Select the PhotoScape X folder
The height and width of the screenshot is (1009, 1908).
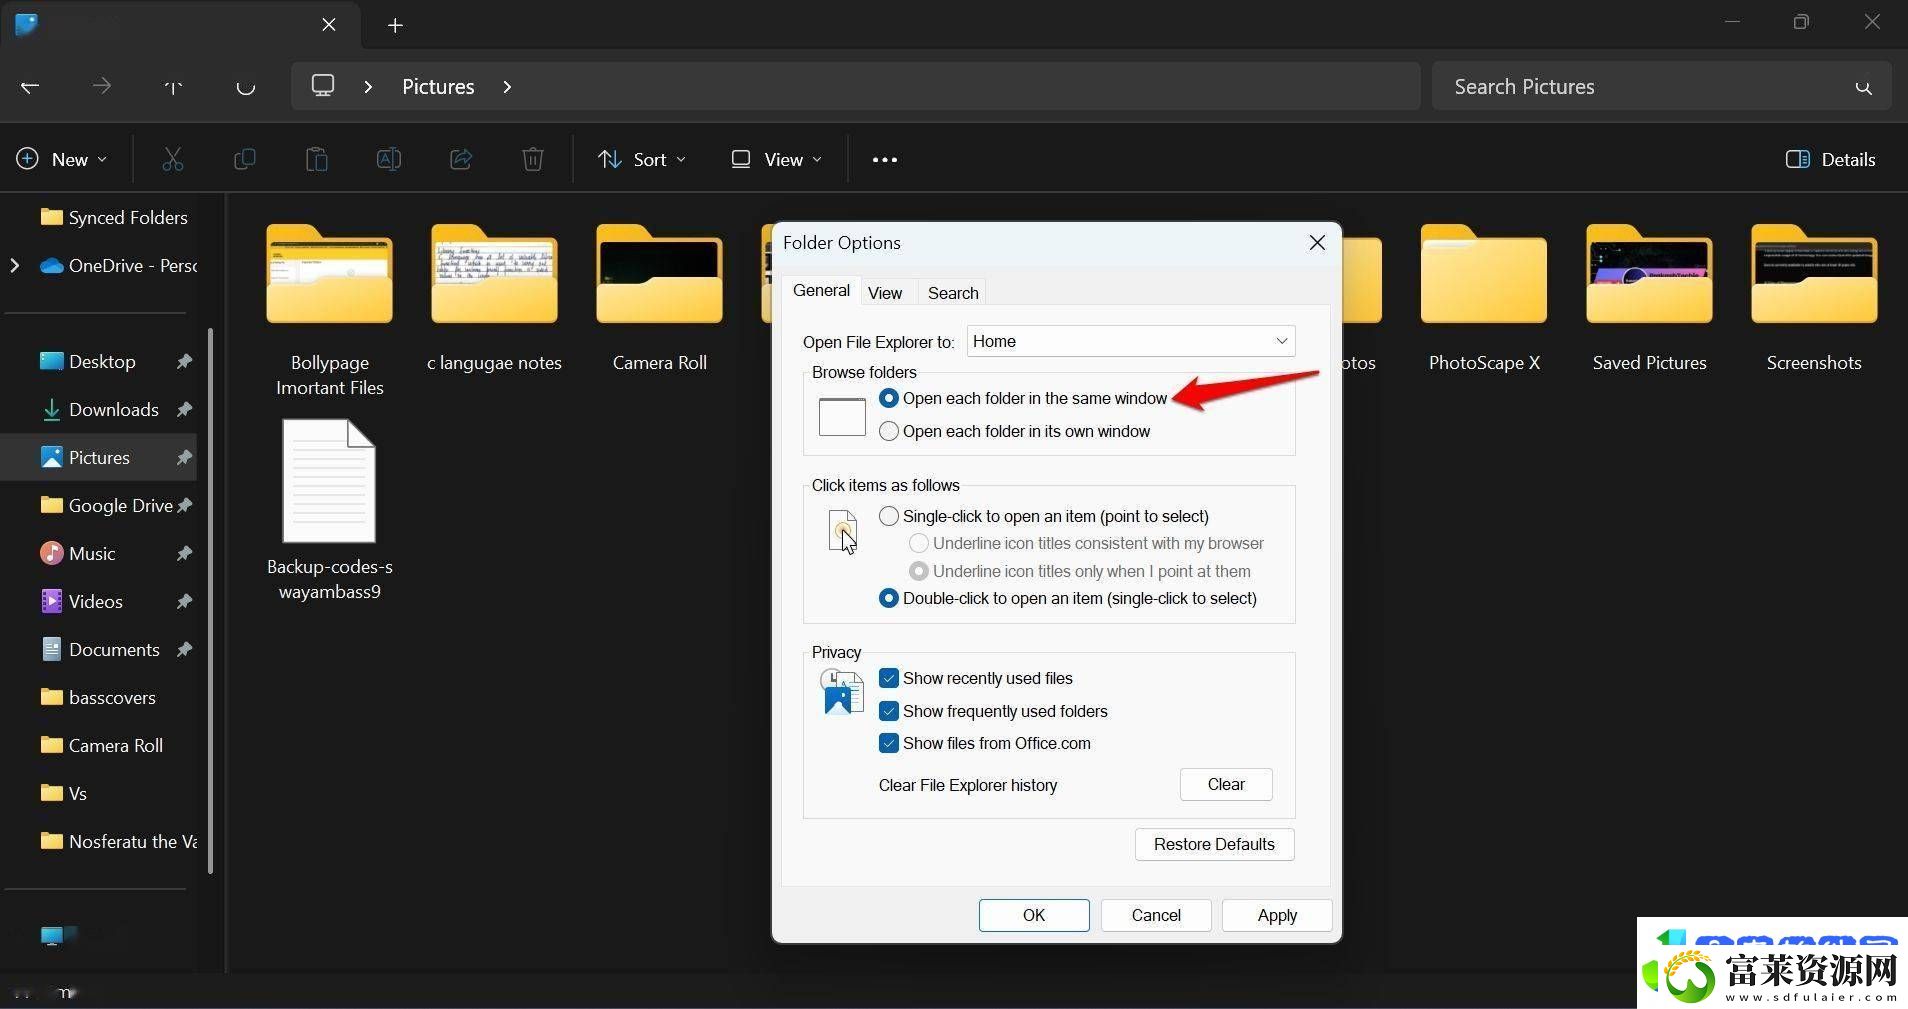tap(1484, 299)
